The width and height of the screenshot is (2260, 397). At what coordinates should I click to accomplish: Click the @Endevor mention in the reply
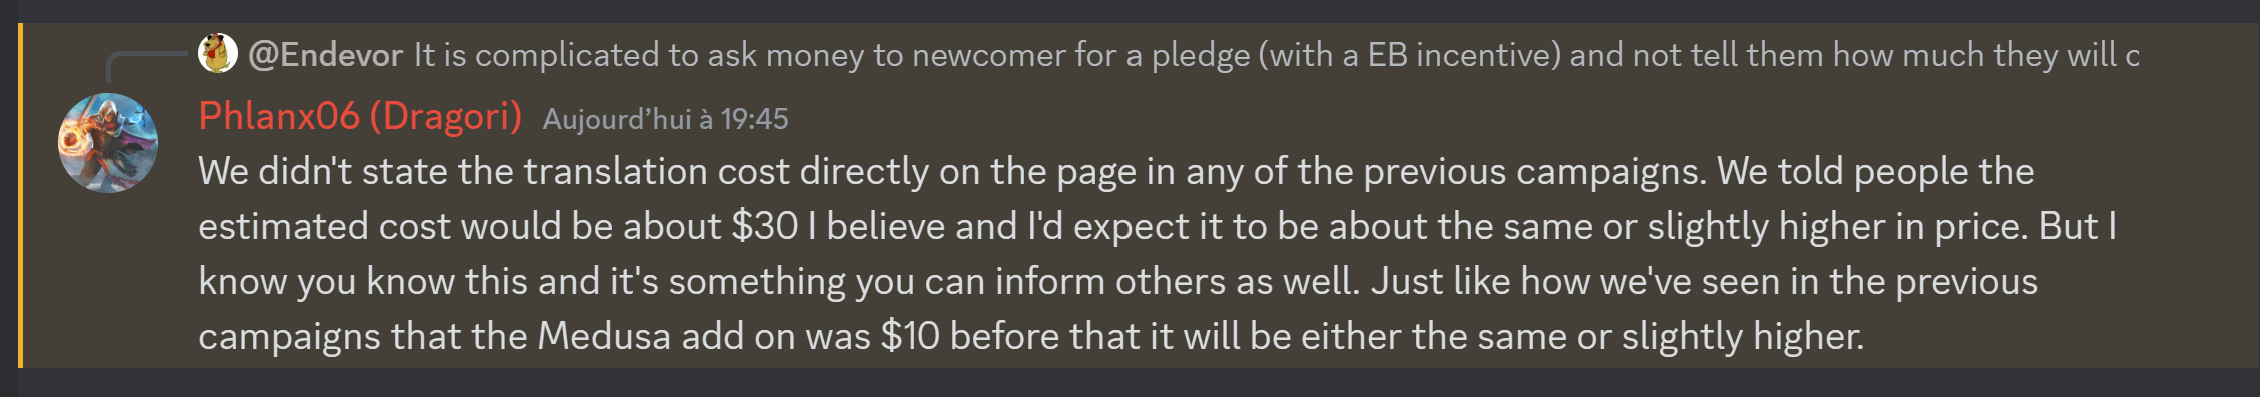[325, 54]
